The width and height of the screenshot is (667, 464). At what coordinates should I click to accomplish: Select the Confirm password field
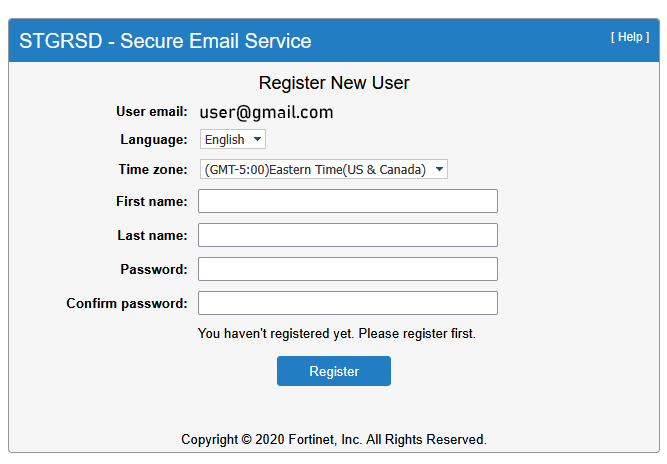[x=347, y=303]
